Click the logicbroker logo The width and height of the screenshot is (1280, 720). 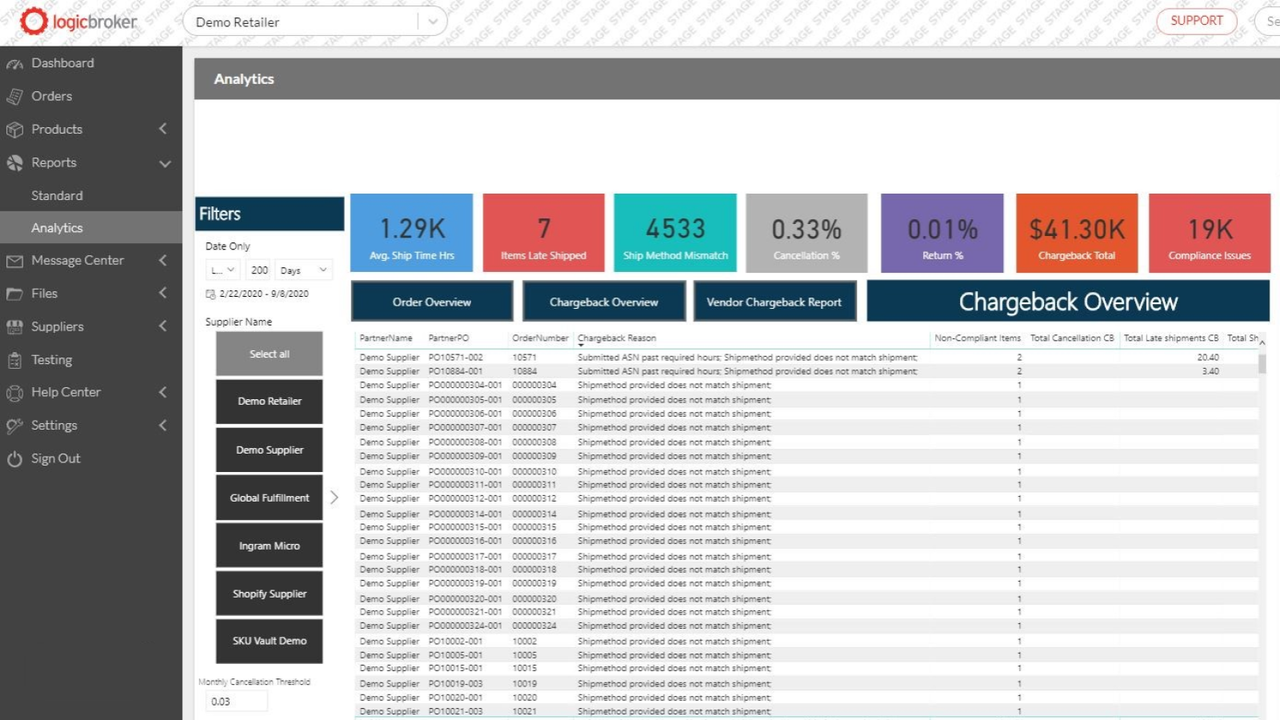[78, 21]
